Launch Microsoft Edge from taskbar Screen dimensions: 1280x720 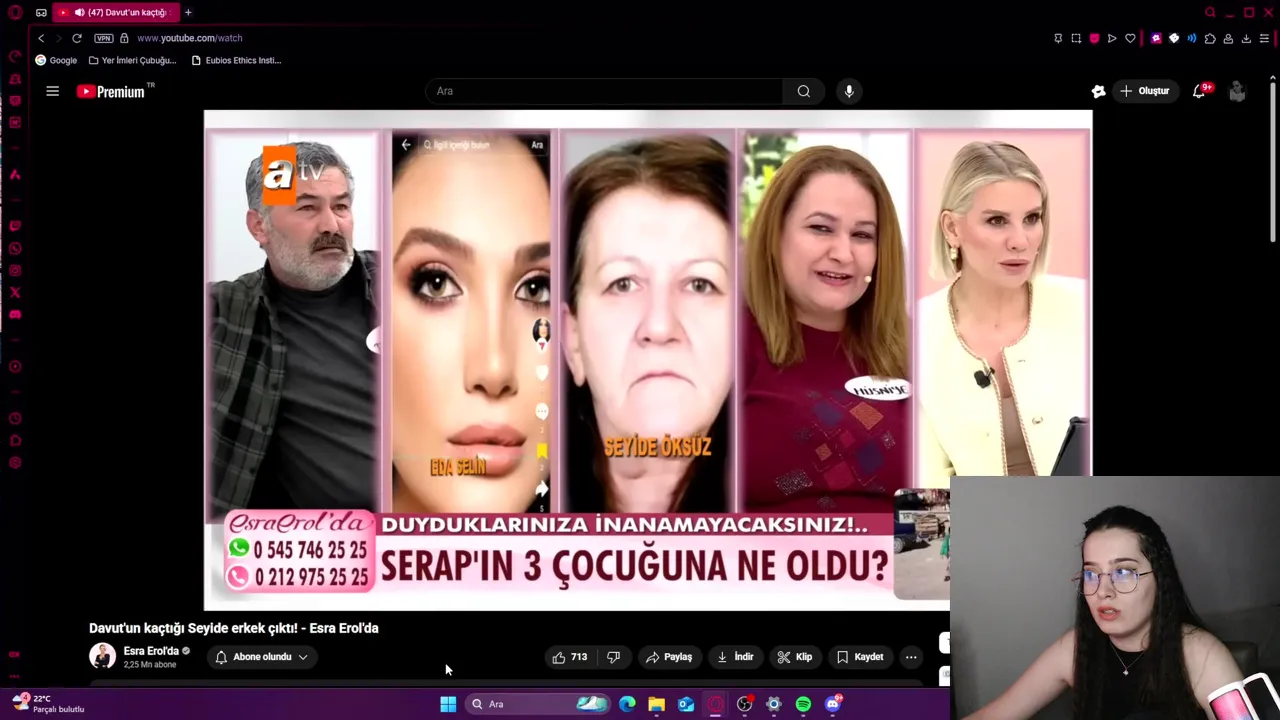[627, 704]
